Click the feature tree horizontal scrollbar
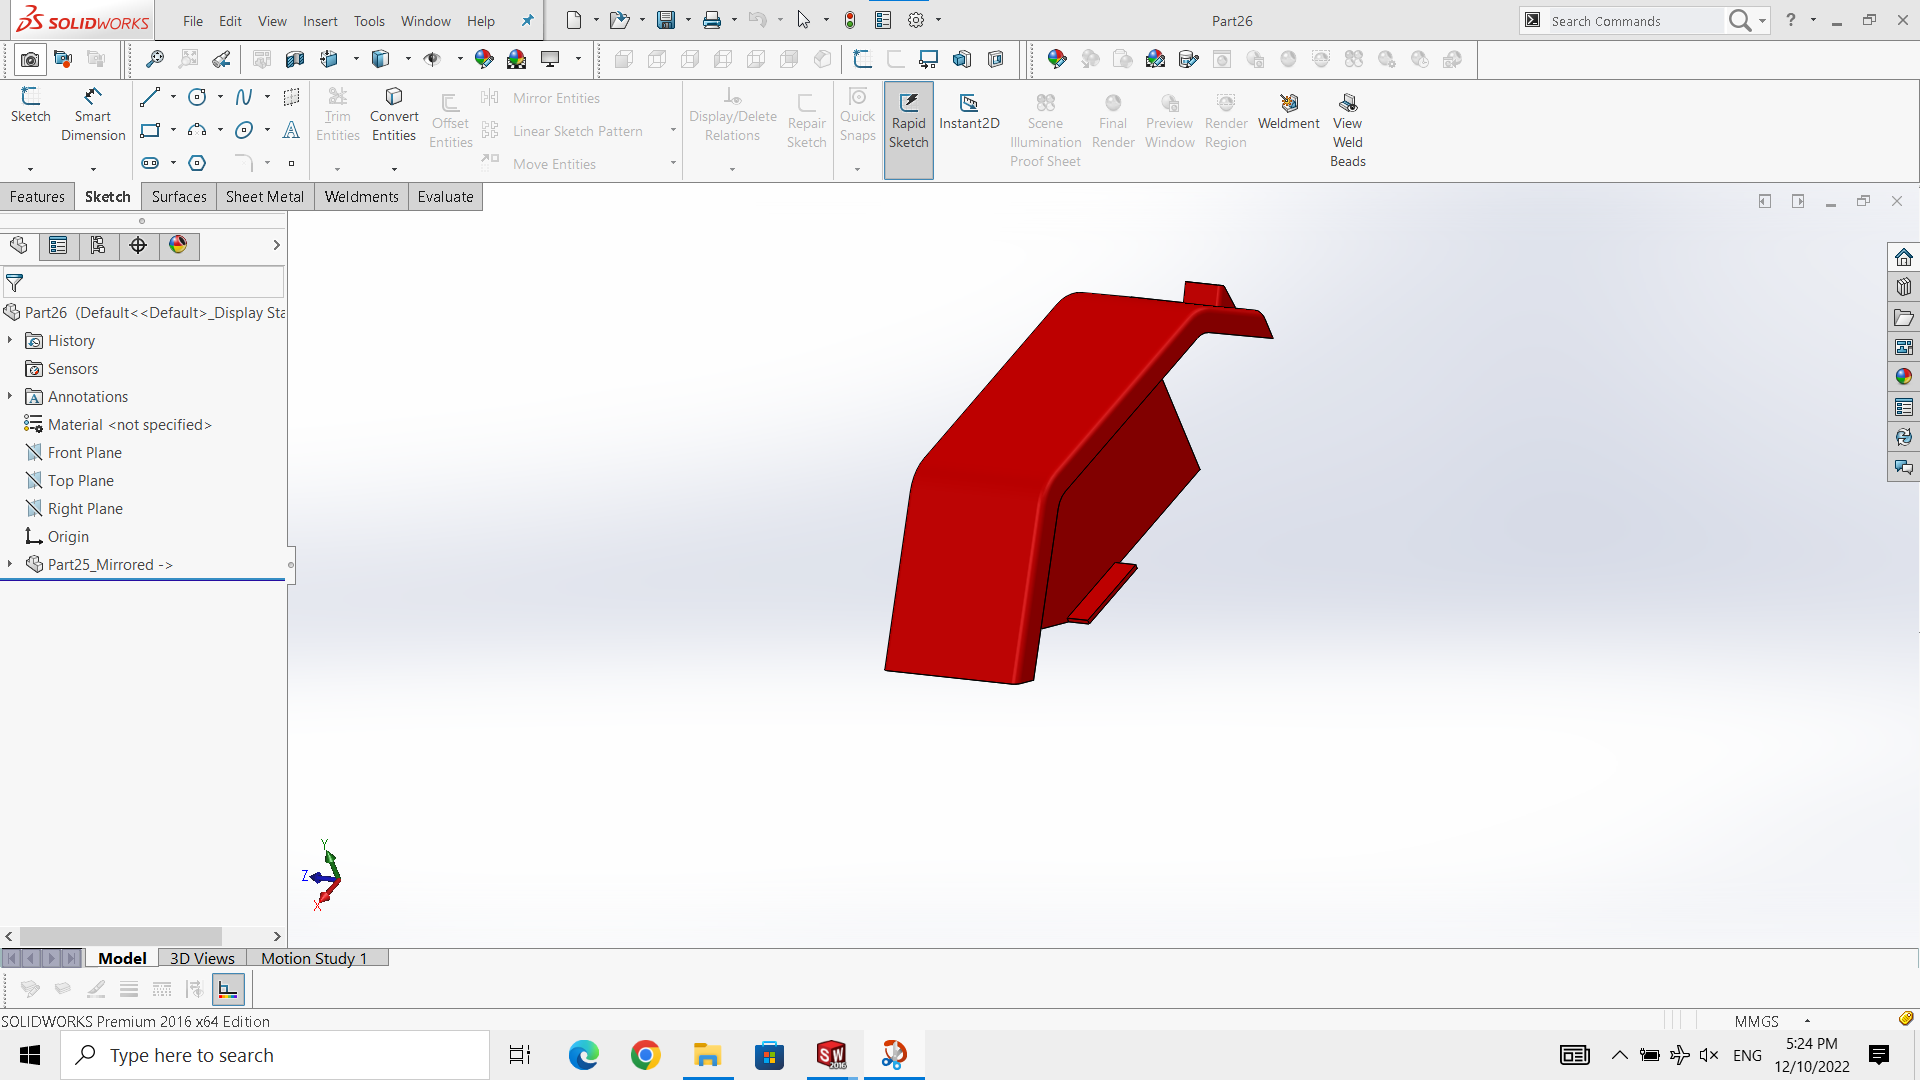 (120, 937)
